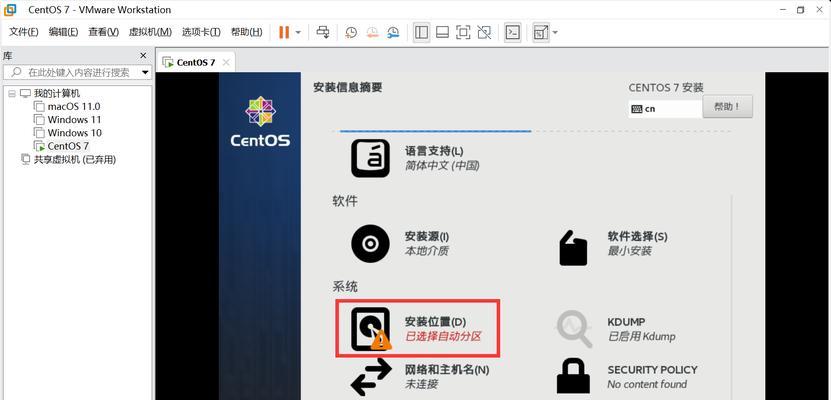This screenshot has height=400, width=831.
Task: Click the 已启用 Kdump text
Action: coord(641,336)
